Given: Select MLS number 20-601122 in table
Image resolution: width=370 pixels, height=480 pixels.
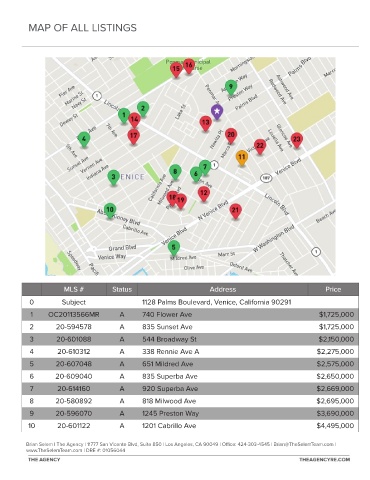Looking at the screenshot, I should click(x=74, y=426).
